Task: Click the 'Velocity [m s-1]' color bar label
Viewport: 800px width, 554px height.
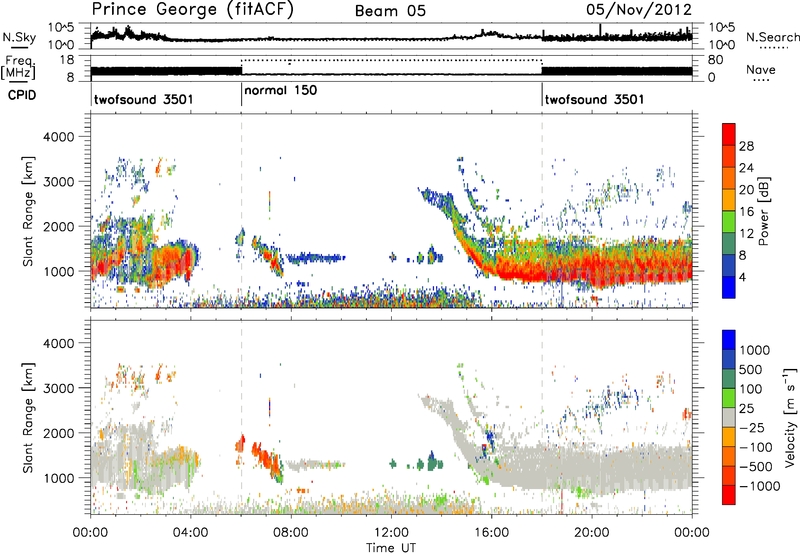Action: click(x=790, y=417)
